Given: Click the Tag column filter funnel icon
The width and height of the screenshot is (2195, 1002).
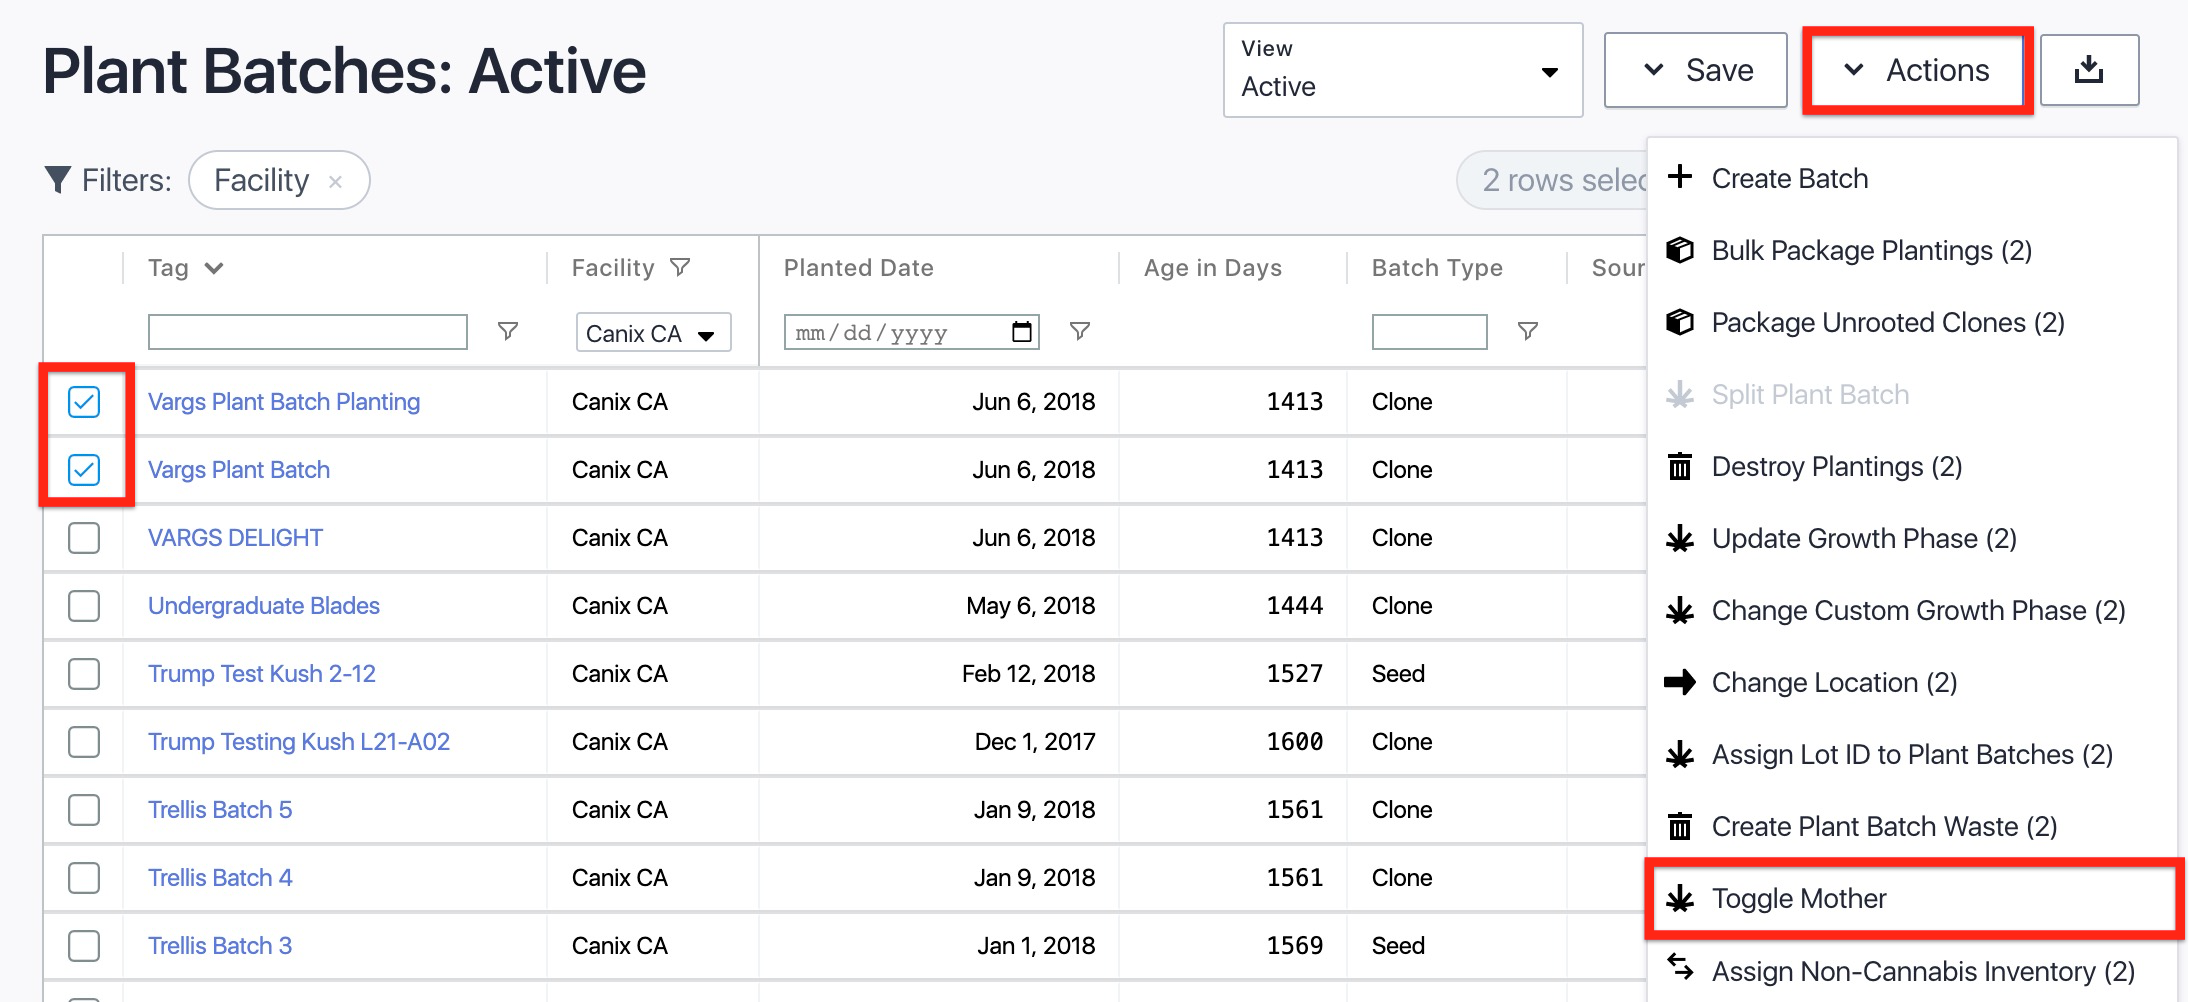Looking at the screenshot, I should pyautogui.click(x=508, y=331).
